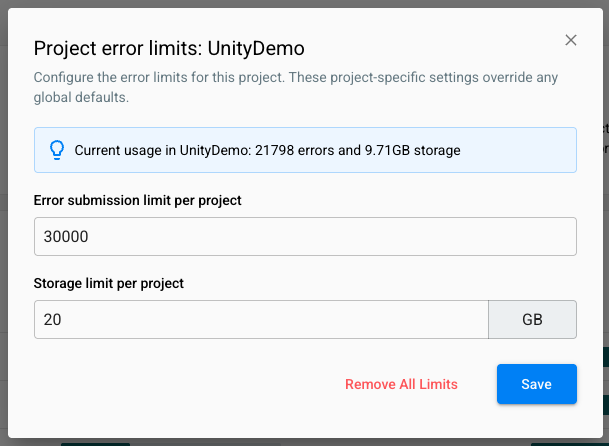Click the lightbulb tip icon
This screenshot has width=609, height=446.
coord(57,150)
